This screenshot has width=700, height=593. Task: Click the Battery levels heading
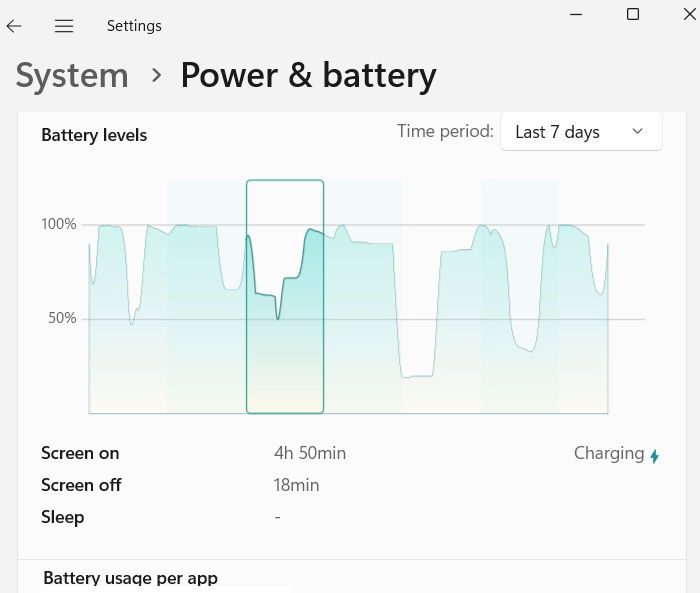point(94,135)
